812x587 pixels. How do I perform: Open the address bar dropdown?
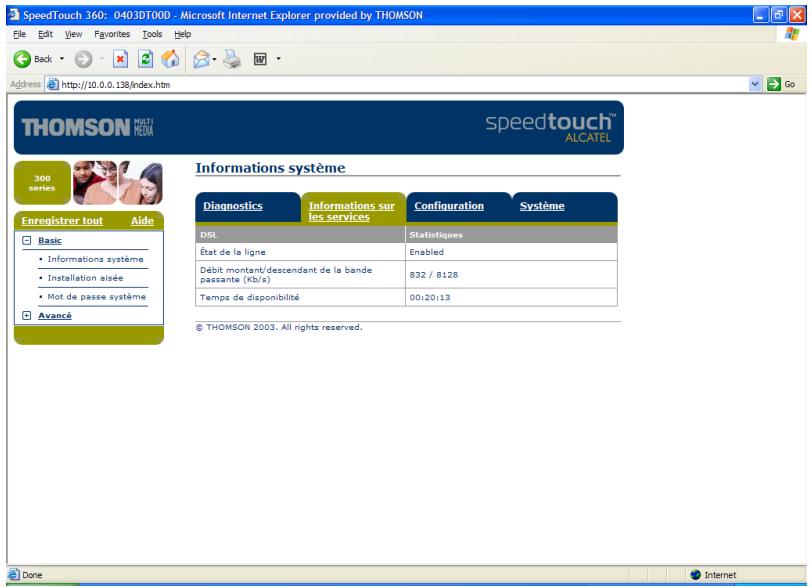755,84
